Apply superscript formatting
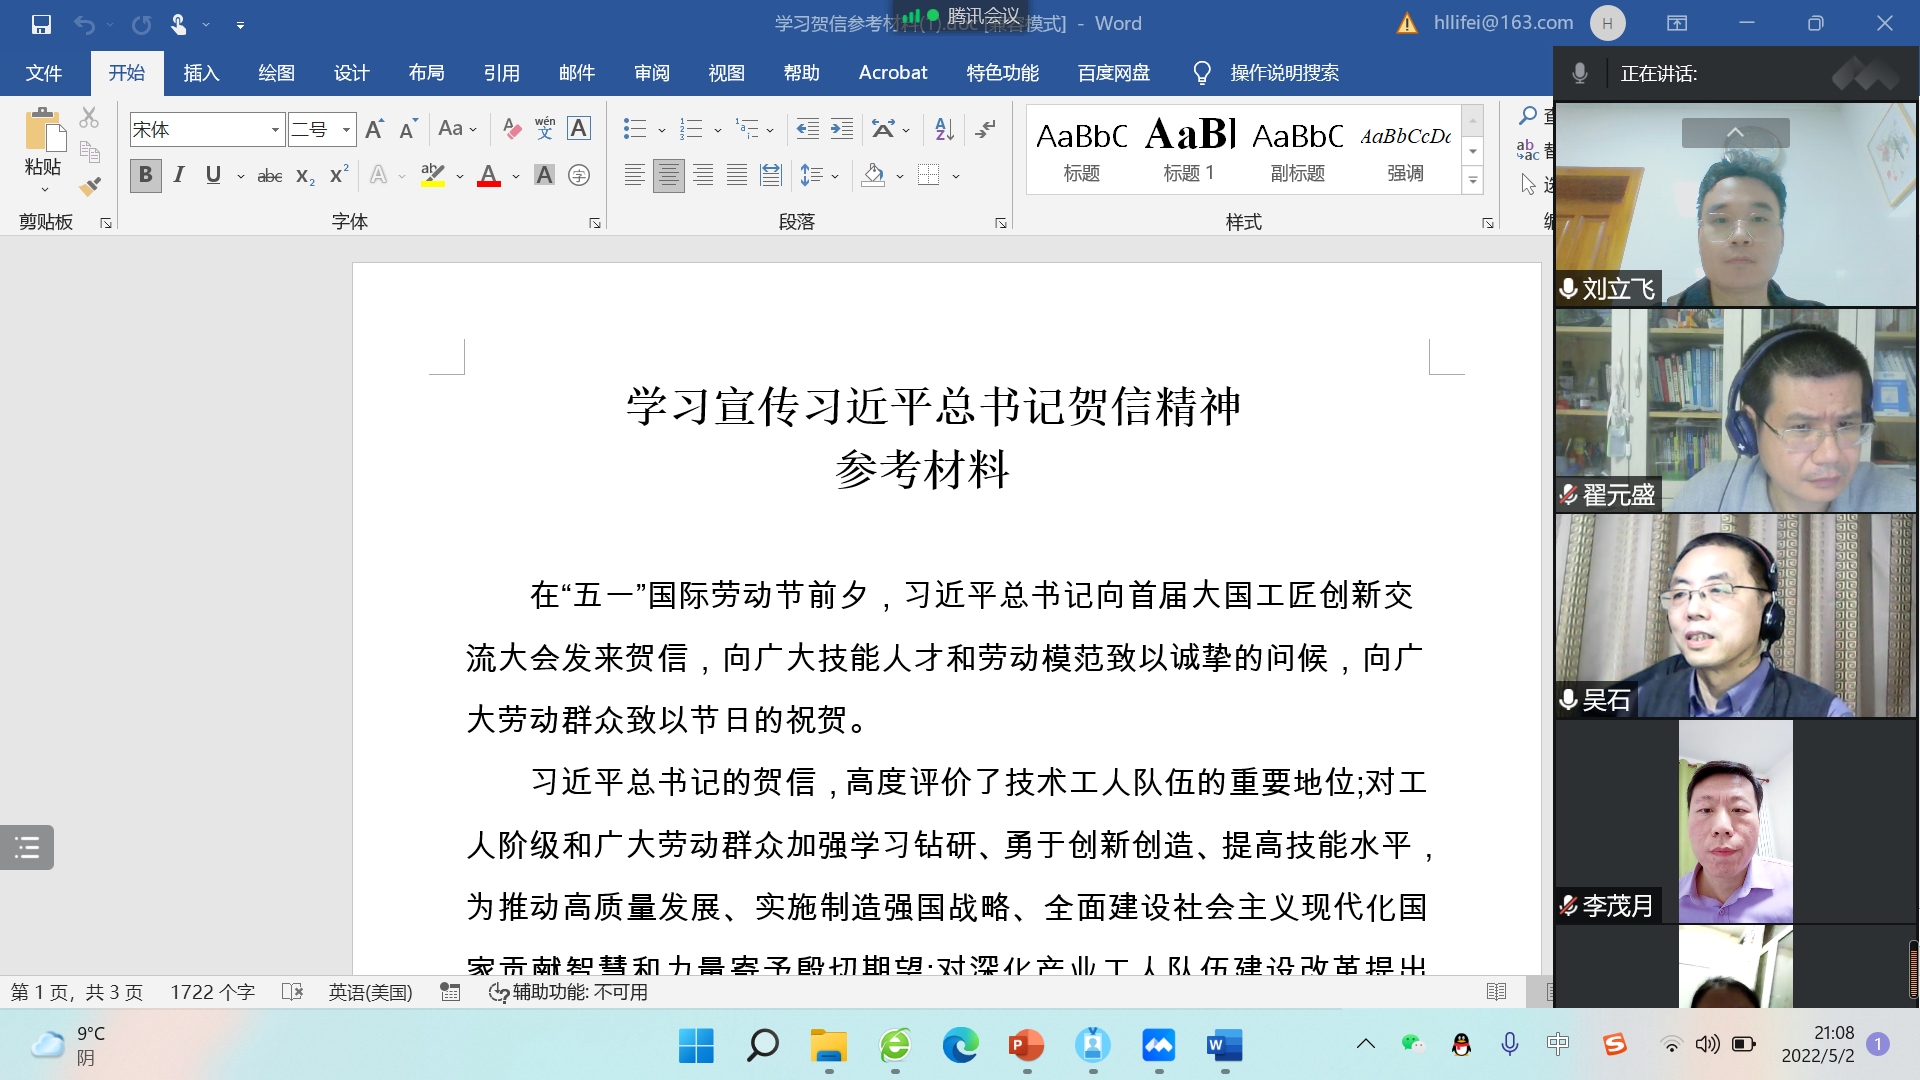Screen dimensions: 1920x1080 click(x=339, y=174)
